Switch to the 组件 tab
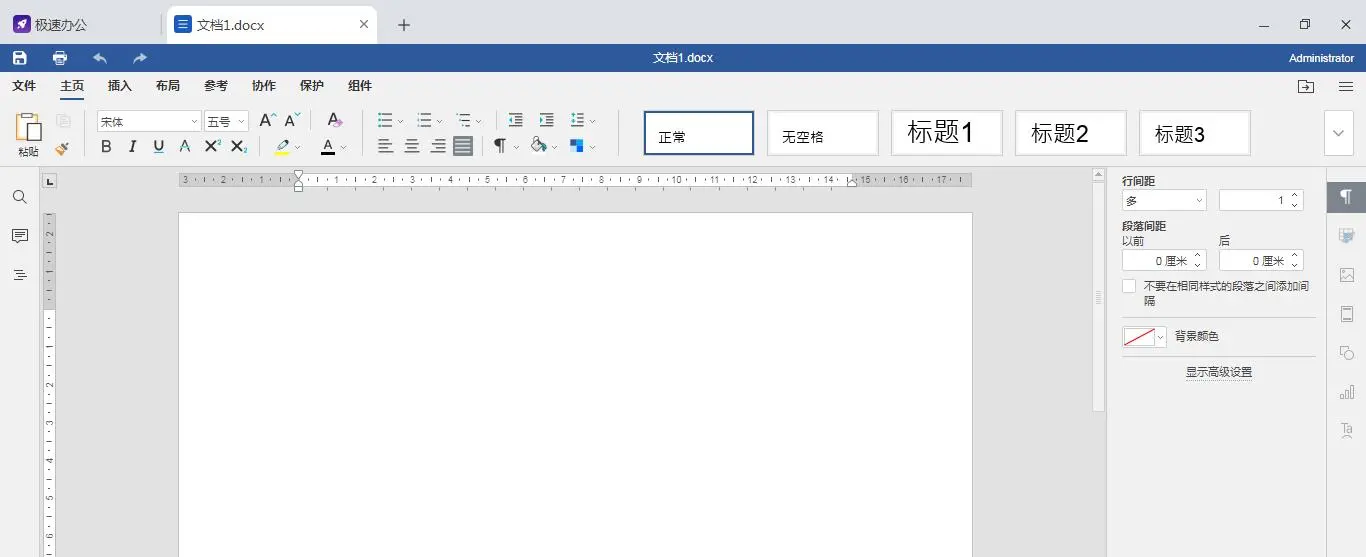 360,86
